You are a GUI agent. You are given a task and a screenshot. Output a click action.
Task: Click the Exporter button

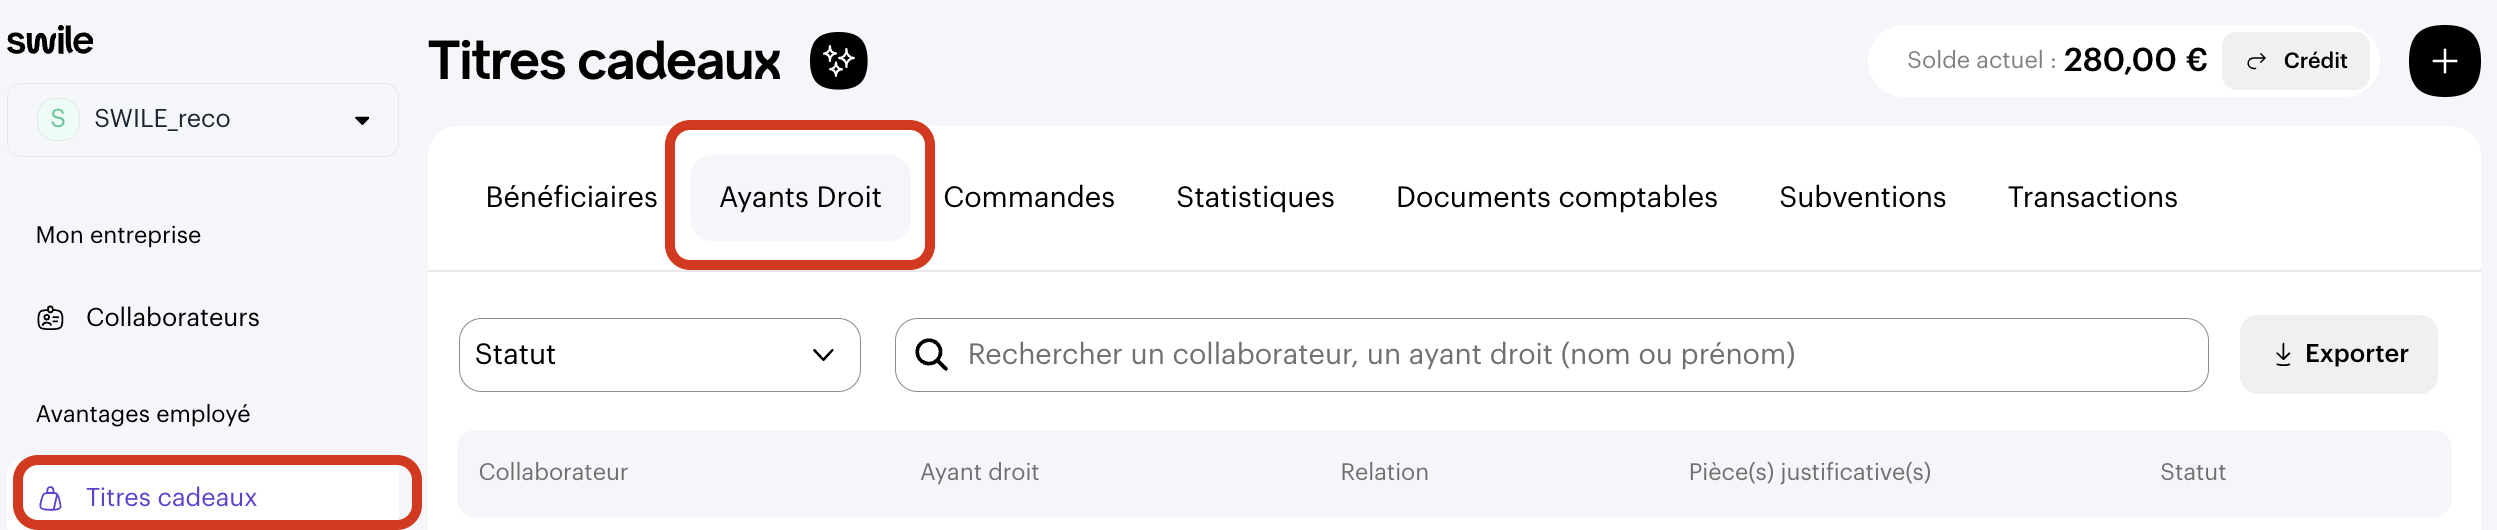click(2339, 355)
